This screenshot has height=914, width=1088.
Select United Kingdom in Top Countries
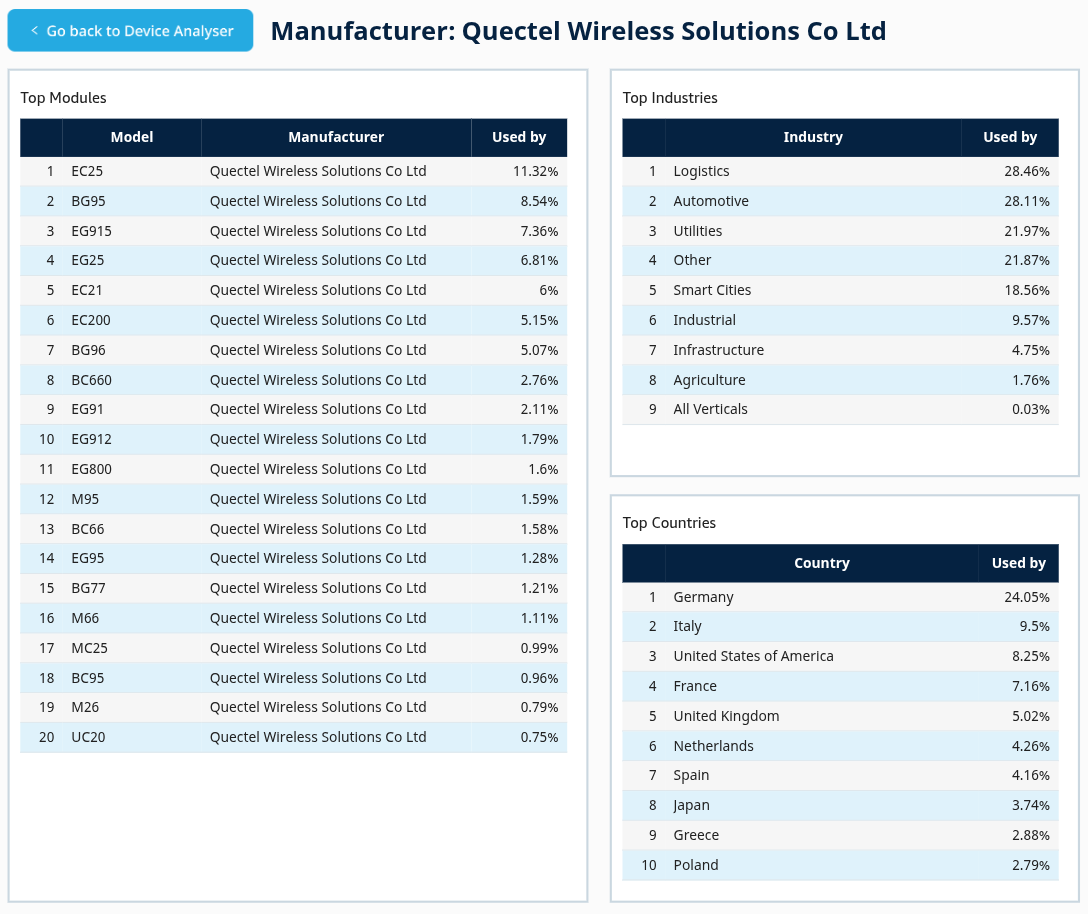click(x=840, y=716)
